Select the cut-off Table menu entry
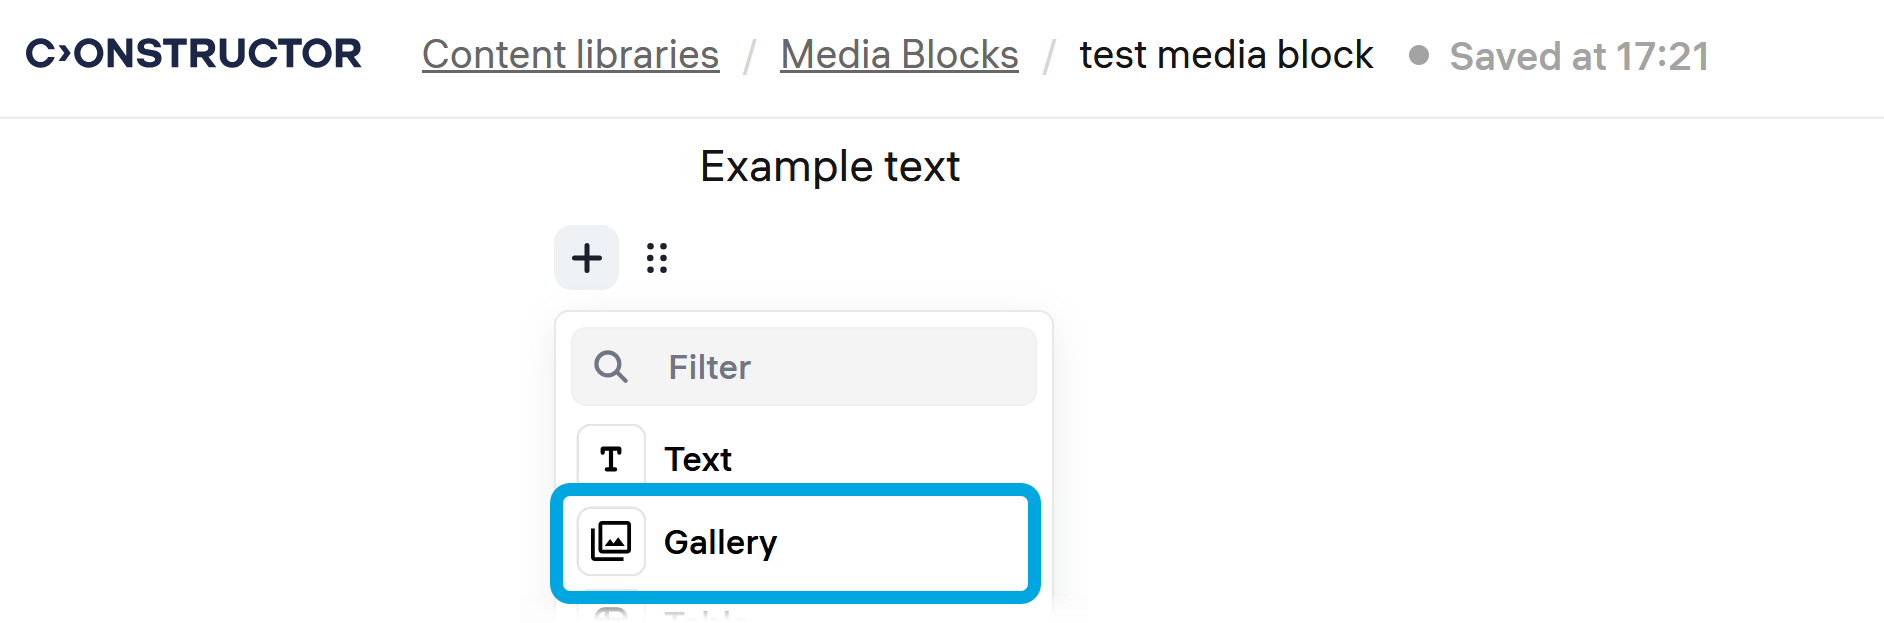 tap(706, 615)
